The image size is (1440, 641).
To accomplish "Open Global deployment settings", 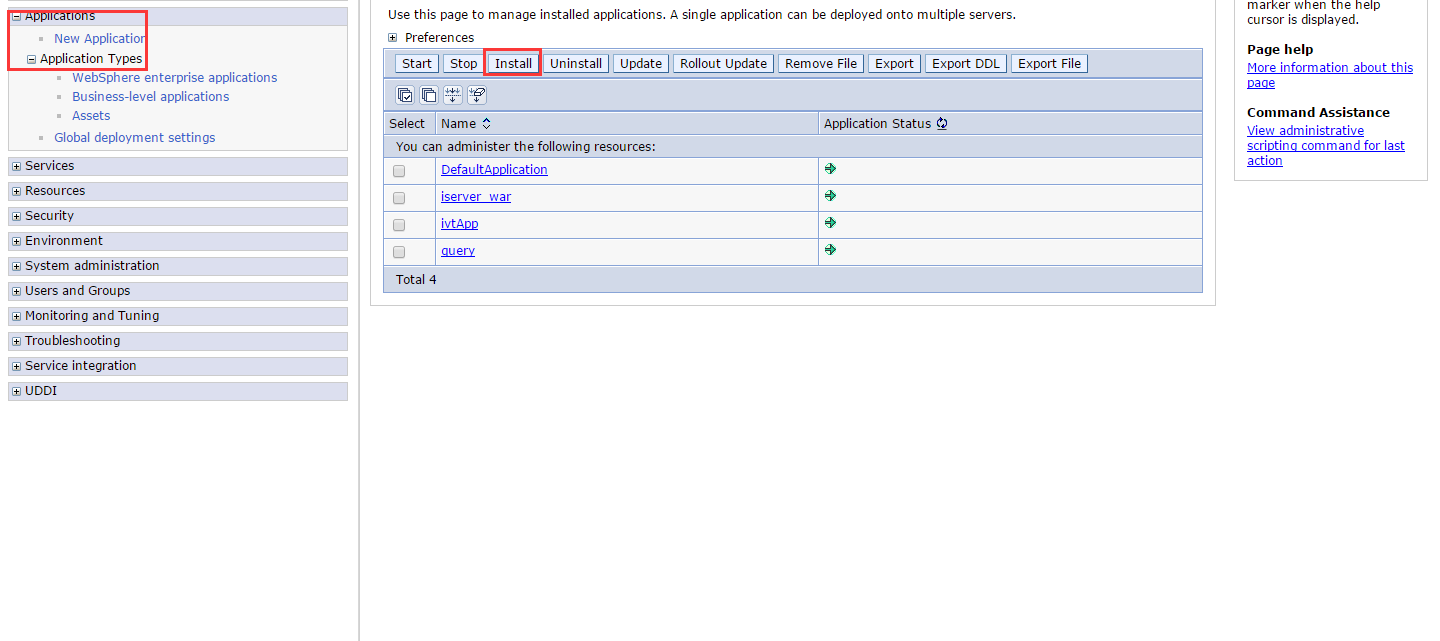I will tap(135, 138).
